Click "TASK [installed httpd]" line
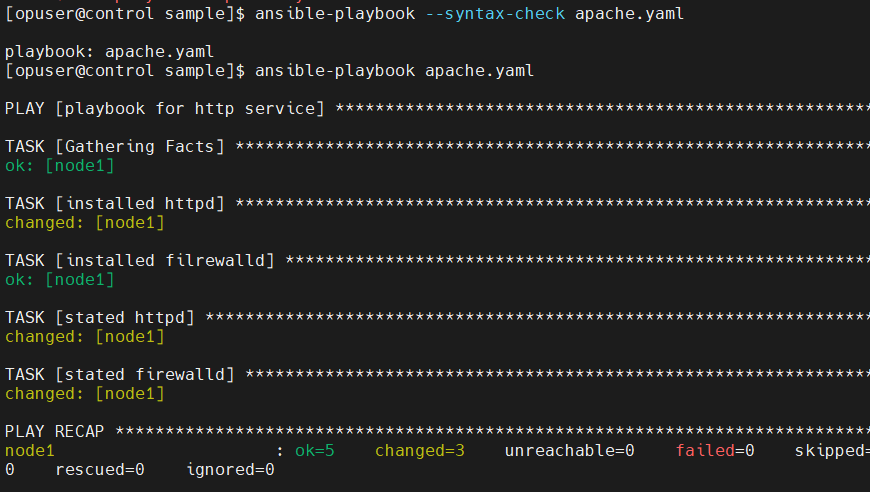 115,204
